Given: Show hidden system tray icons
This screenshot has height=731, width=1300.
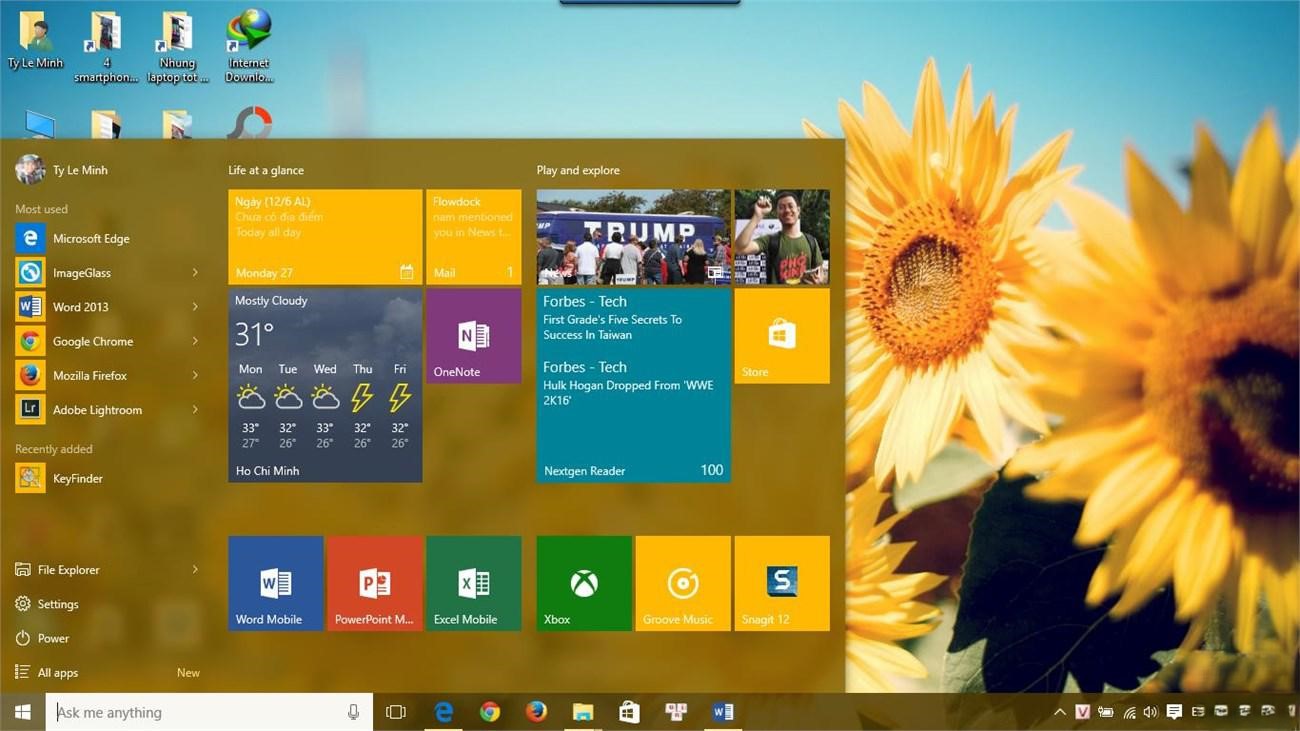Looking at the screenshot, I should click(1059, 712).
